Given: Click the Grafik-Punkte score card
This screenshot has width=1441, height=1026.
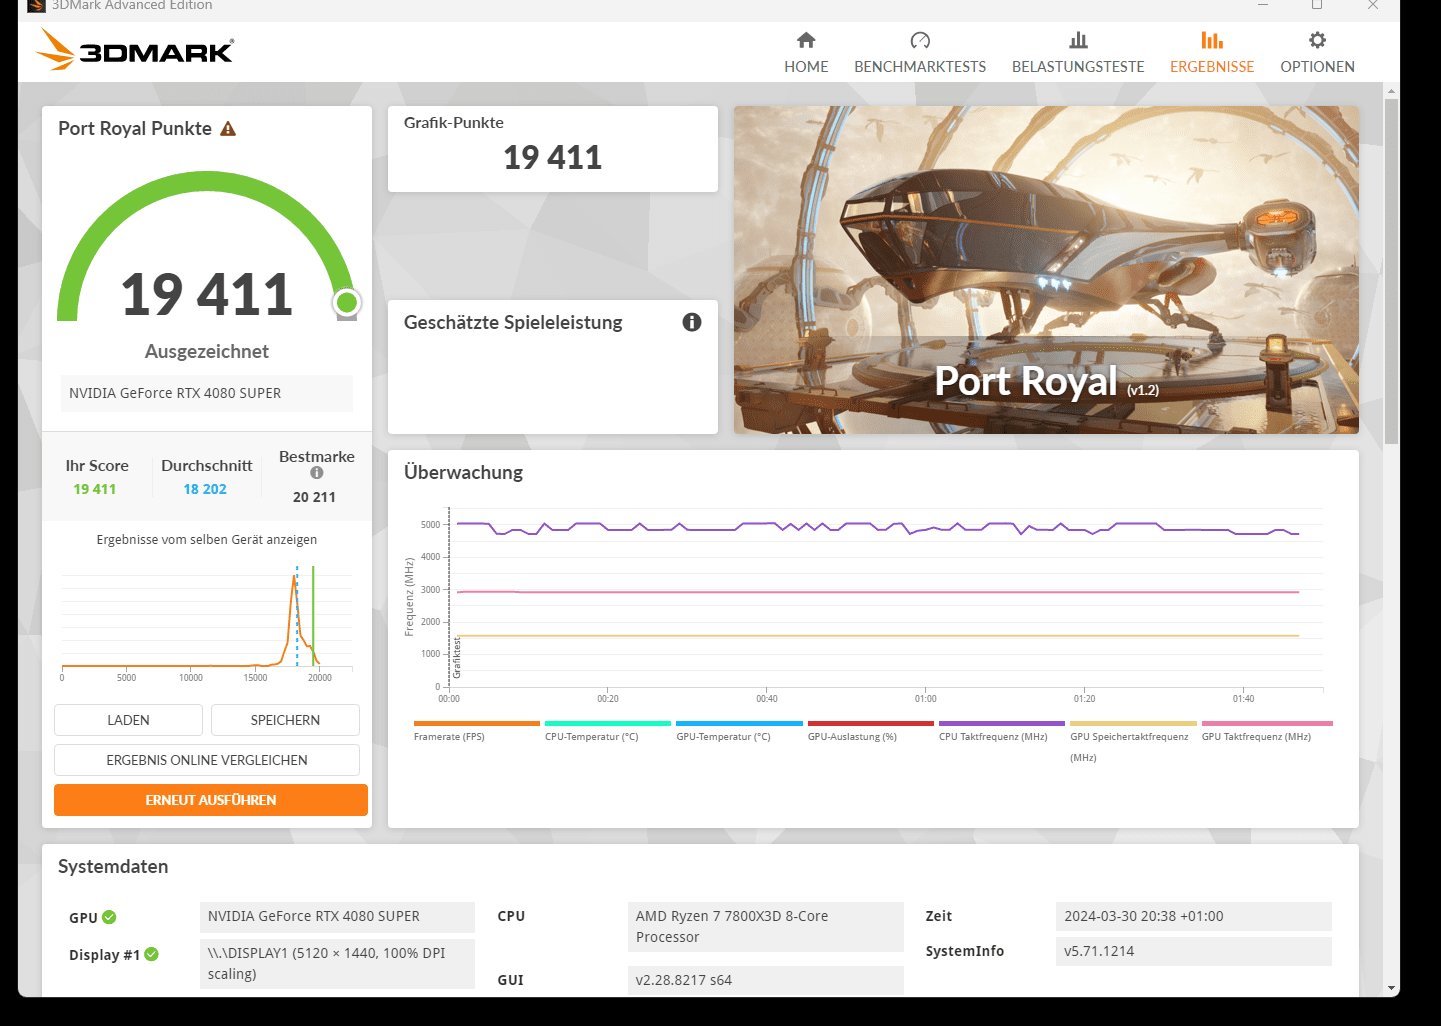Looking at the screenshot, I should (553, 149).
